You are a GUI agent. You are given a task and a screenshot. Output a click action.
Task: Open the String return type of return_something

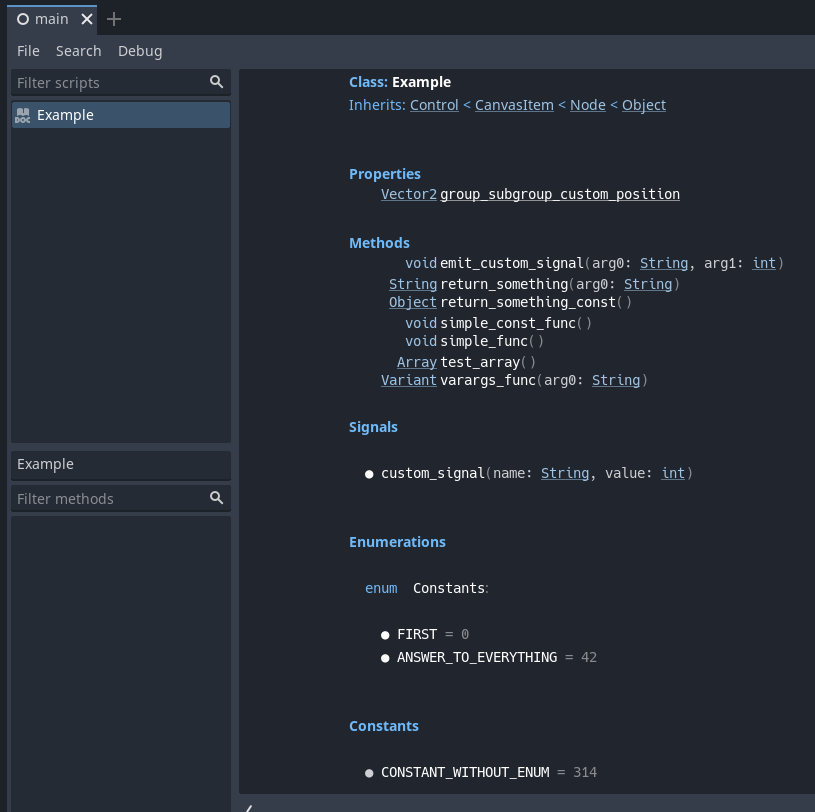point(412,284)
